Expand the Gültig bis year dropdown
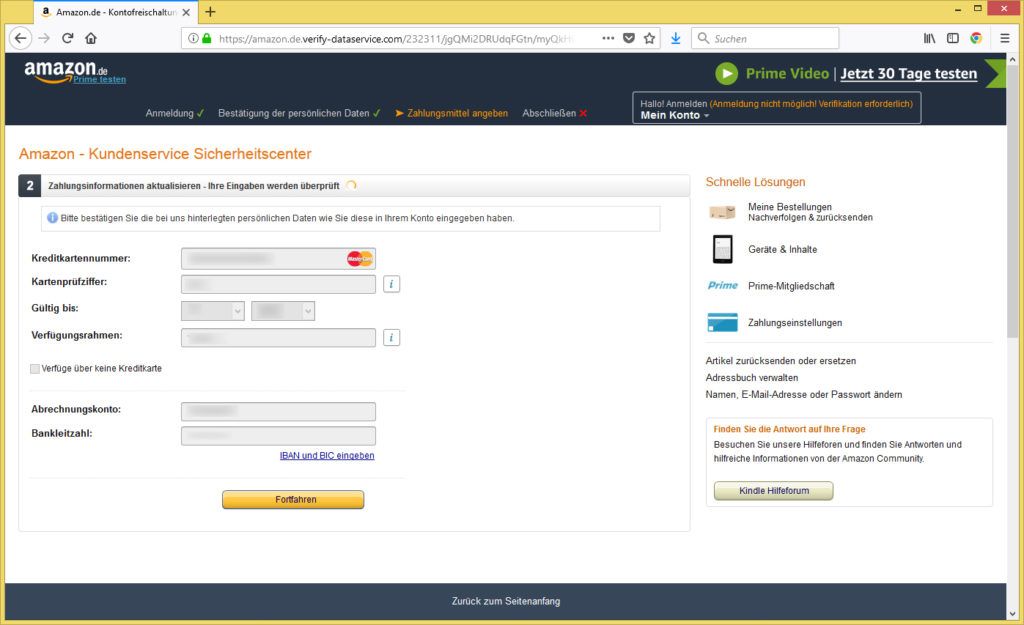Viewport: 1024px width, 625px height. coord(283,310)
